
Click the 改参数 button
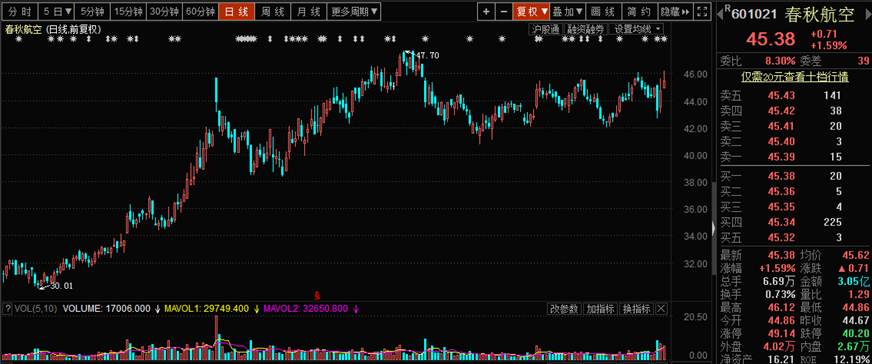coord(565,309)
